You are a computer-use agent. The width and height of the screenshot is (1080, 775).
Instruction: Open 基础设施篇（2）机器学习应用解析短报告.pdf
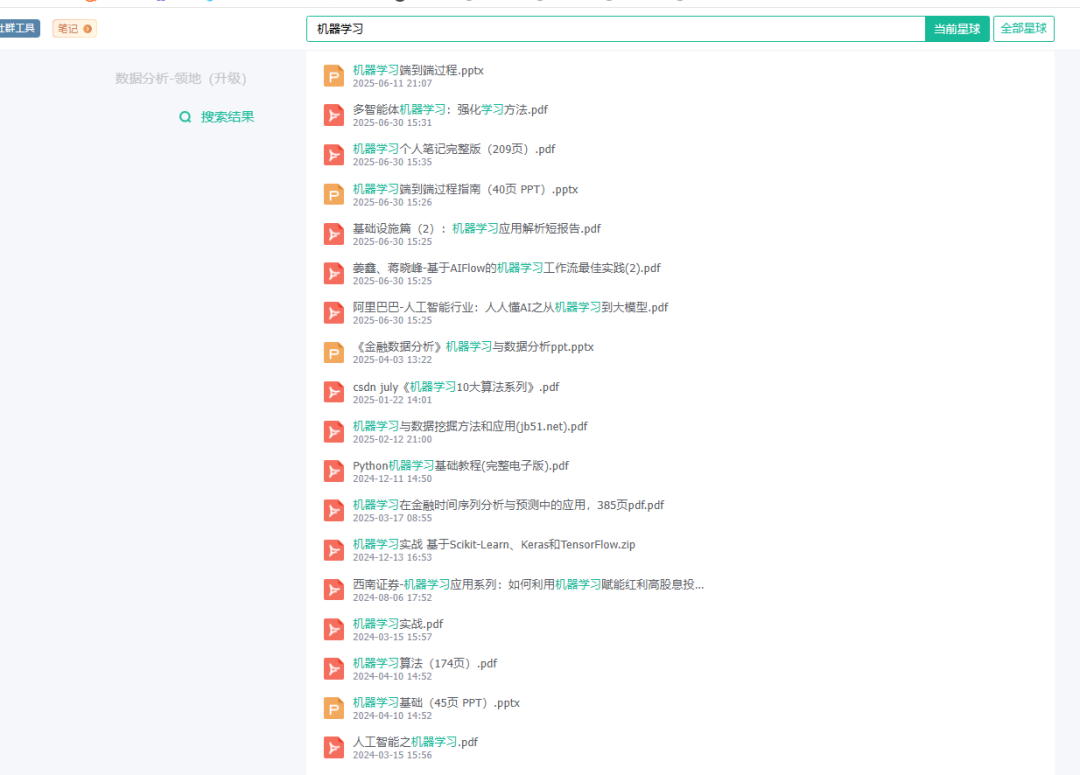(x=477, y=229)
